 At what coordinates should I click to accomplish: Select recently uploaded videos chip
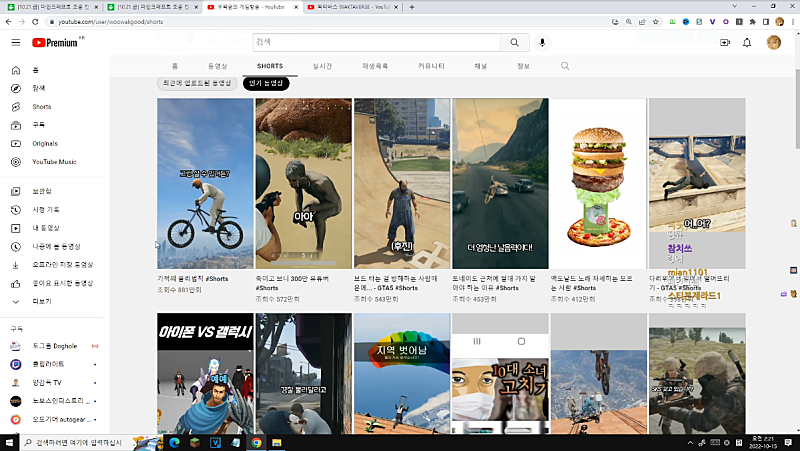(197, 83)
